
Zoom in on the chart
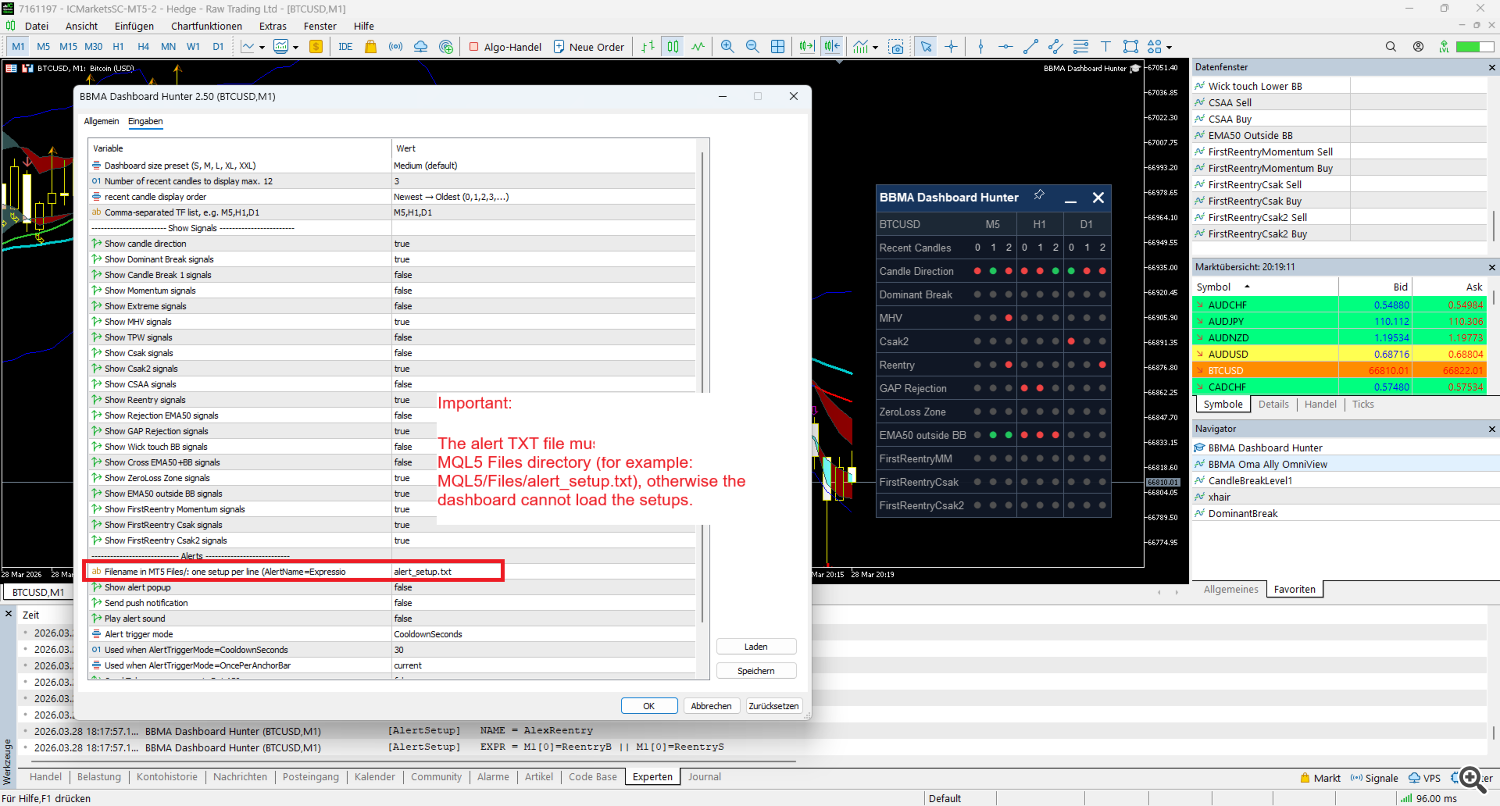[727, 46]
